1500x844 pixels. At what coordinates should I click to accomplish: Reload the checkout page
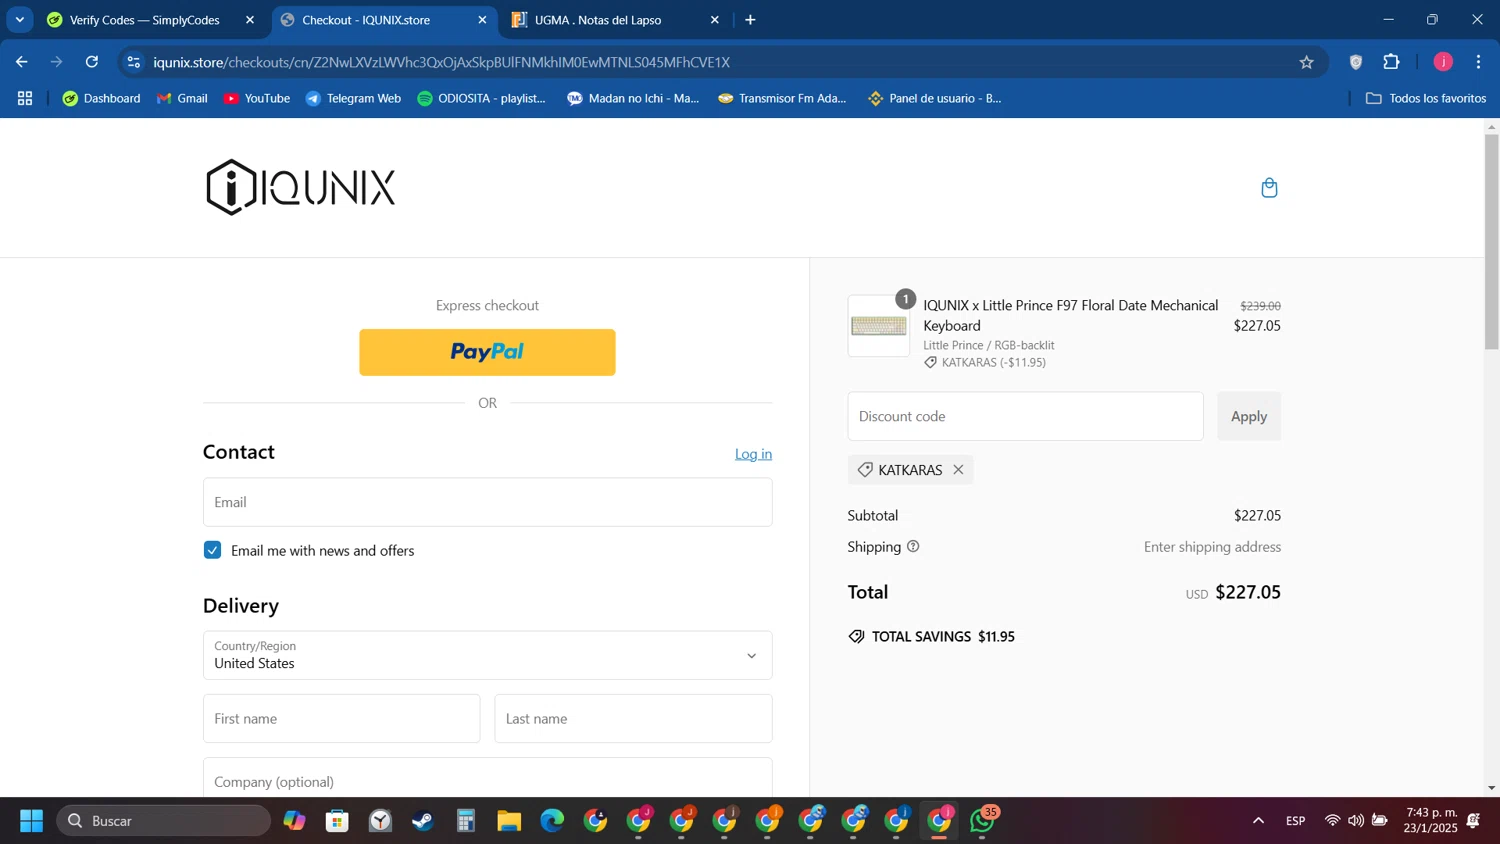pyautogui.click(x=92, y=62)
